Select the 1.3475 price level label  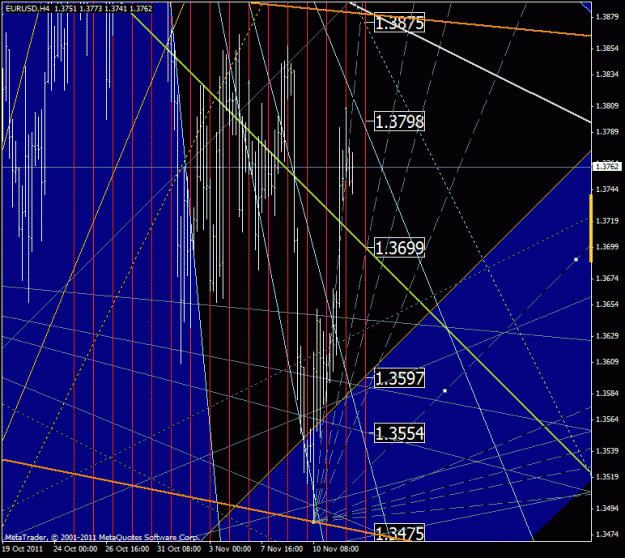tap(399, 533)
